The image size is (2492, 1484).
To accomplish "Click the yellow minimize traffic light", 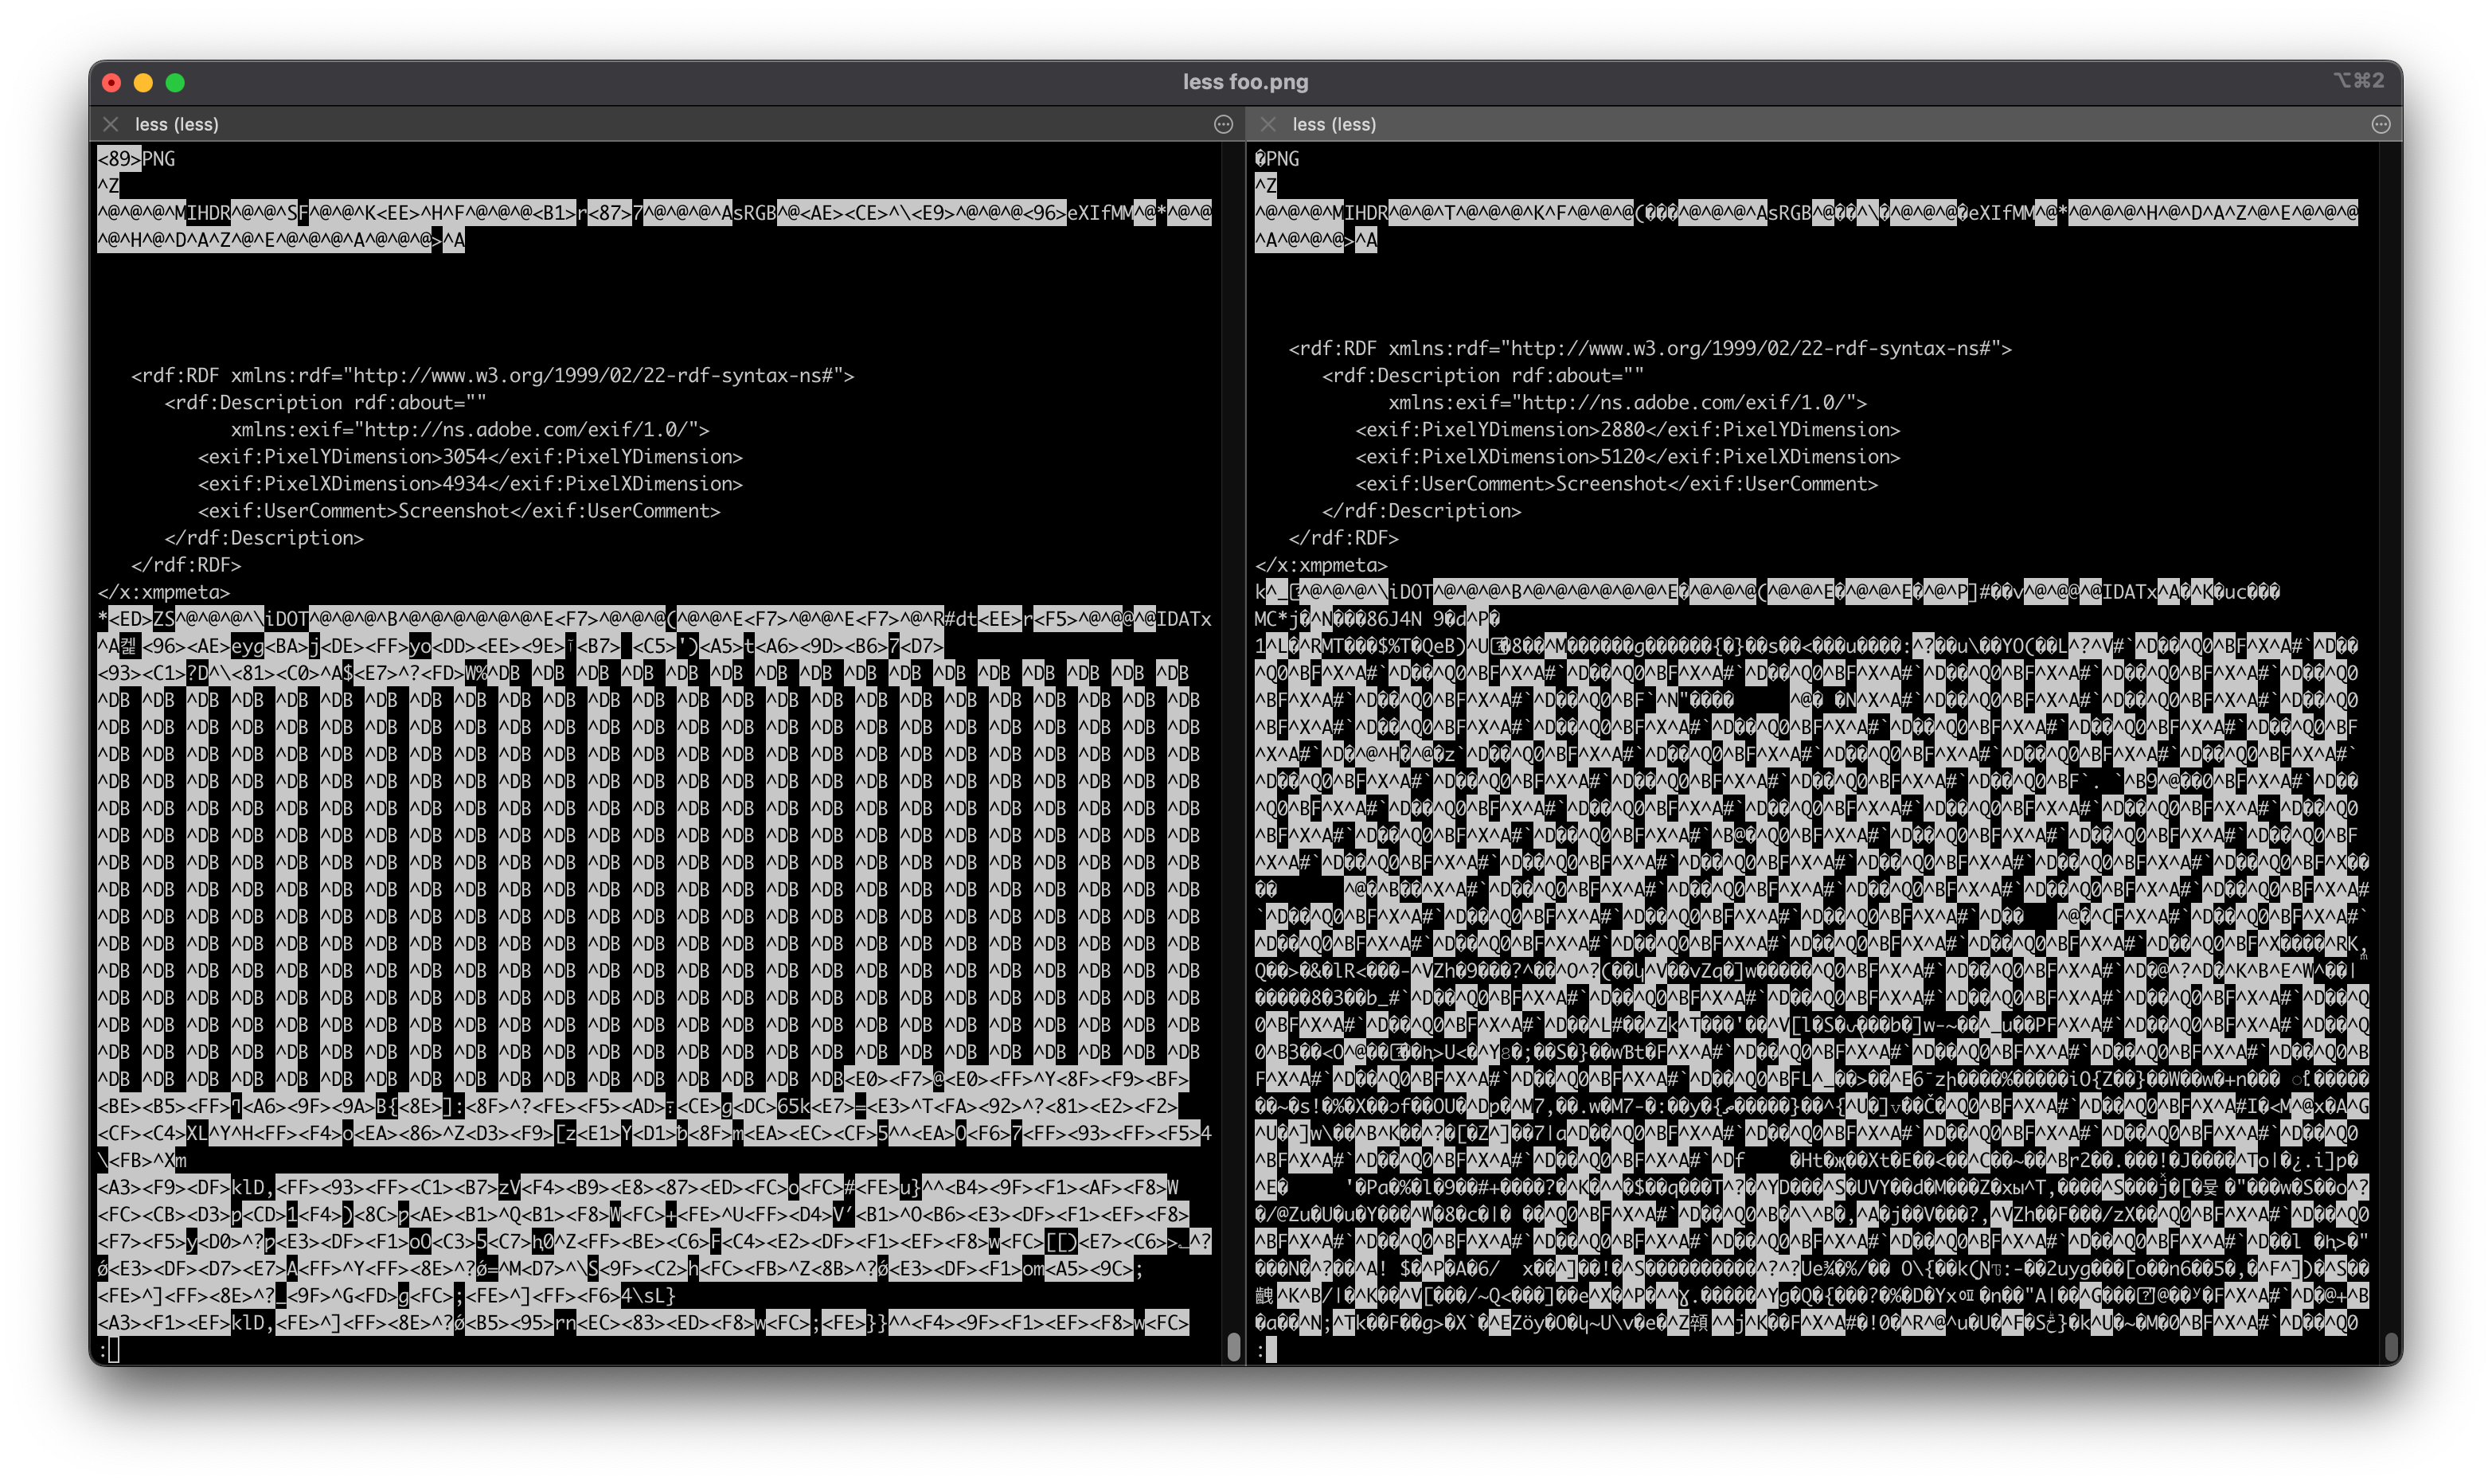I will point(143,83).
